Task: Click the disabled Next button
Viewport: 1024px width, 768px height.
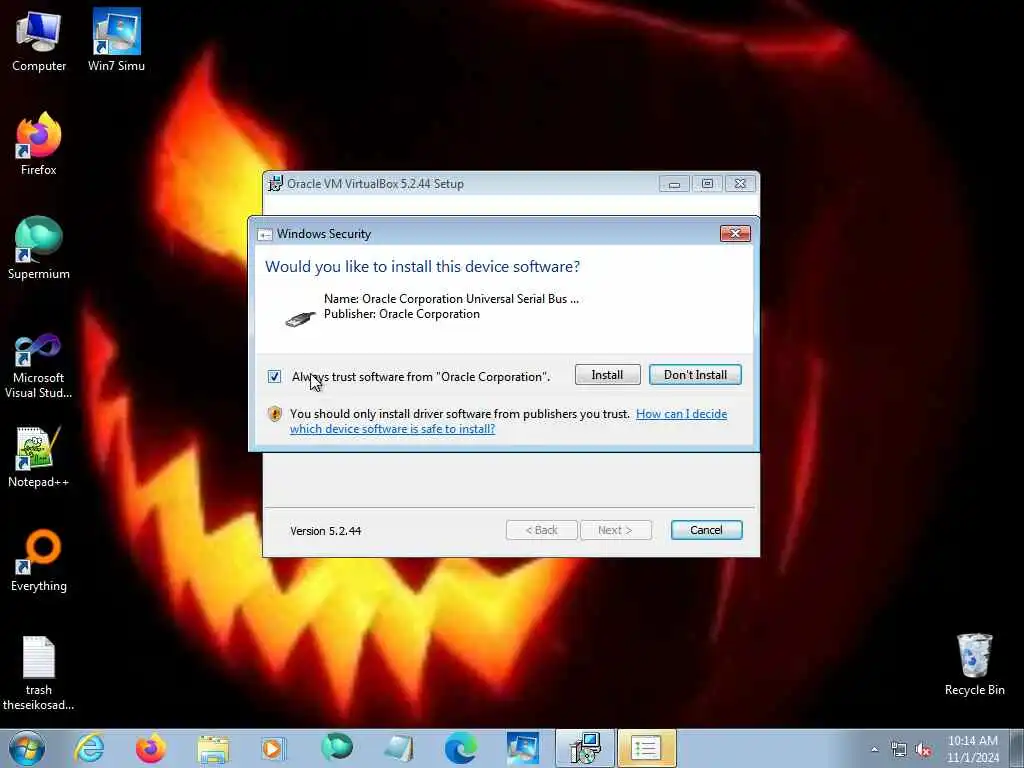Action: [616, 530]
